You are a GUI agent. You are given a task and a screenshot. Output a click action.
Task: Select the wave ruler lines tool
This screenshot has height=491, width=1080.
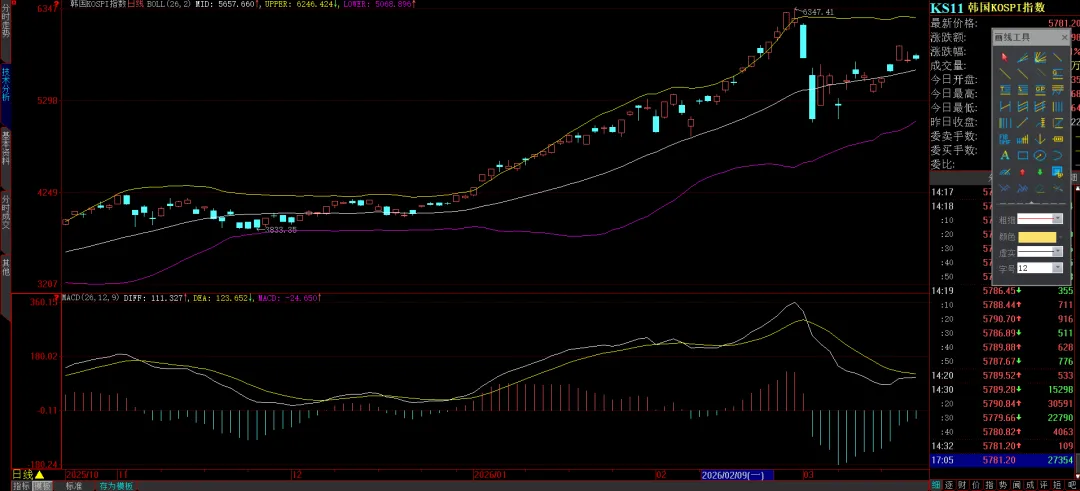point(1057,90)
